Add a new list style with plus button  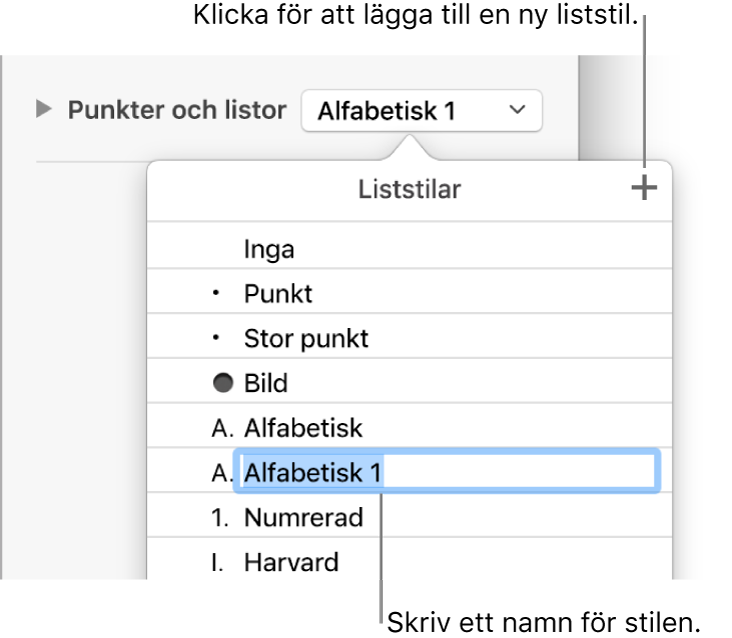(644, 188)
